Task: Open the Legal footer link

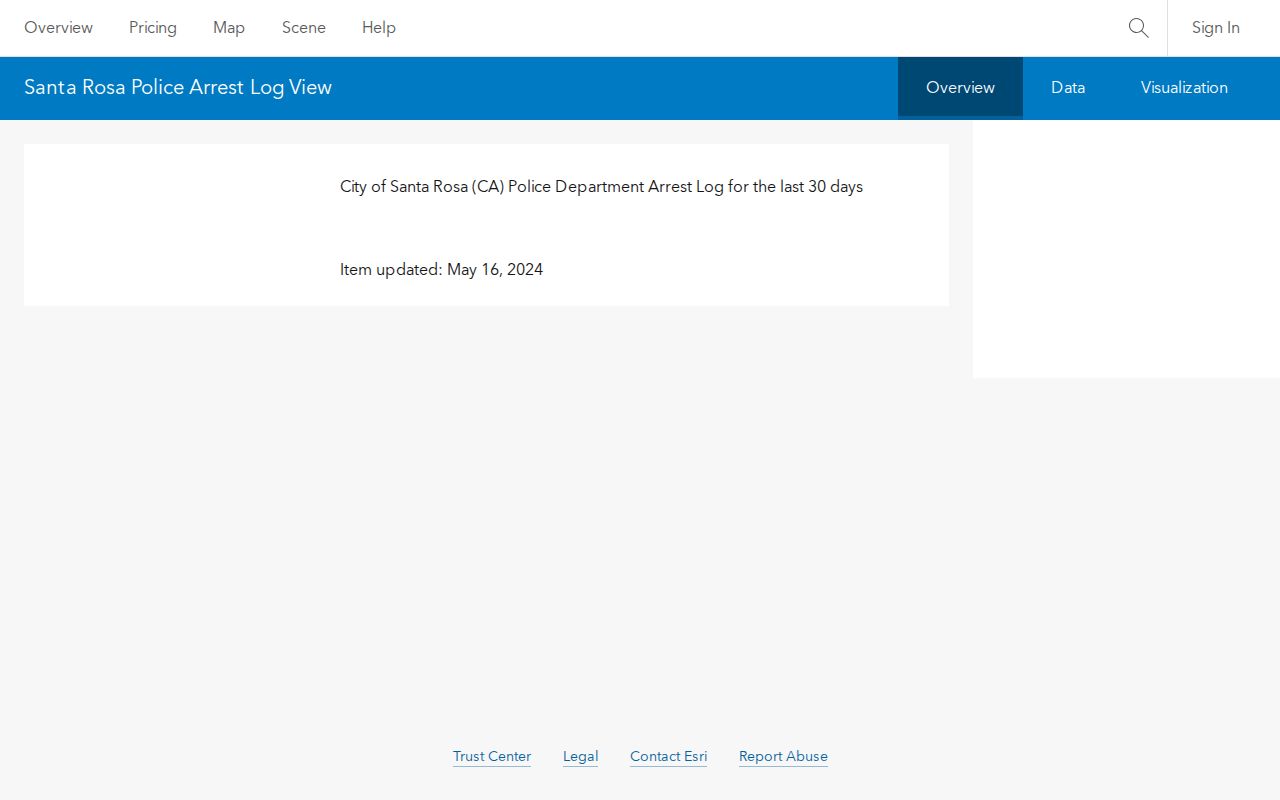Action: [x=580, y=757]
